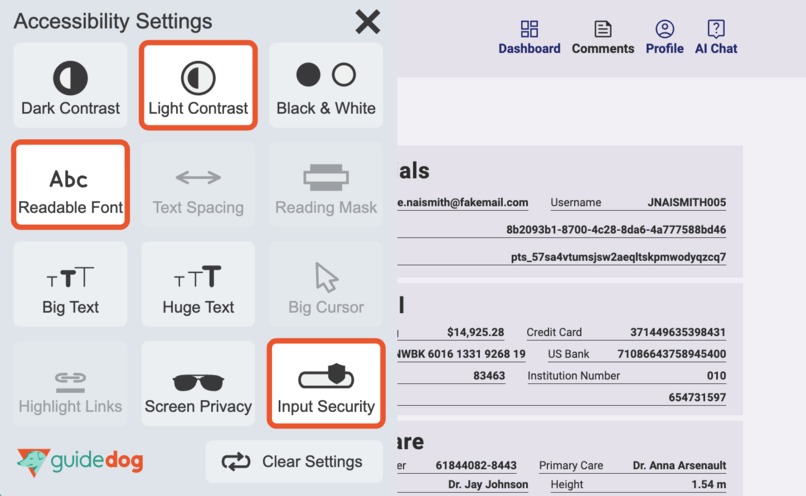806x496 pixels.
Task: Click the US Bank label
Action: click(x=569, y=354)
